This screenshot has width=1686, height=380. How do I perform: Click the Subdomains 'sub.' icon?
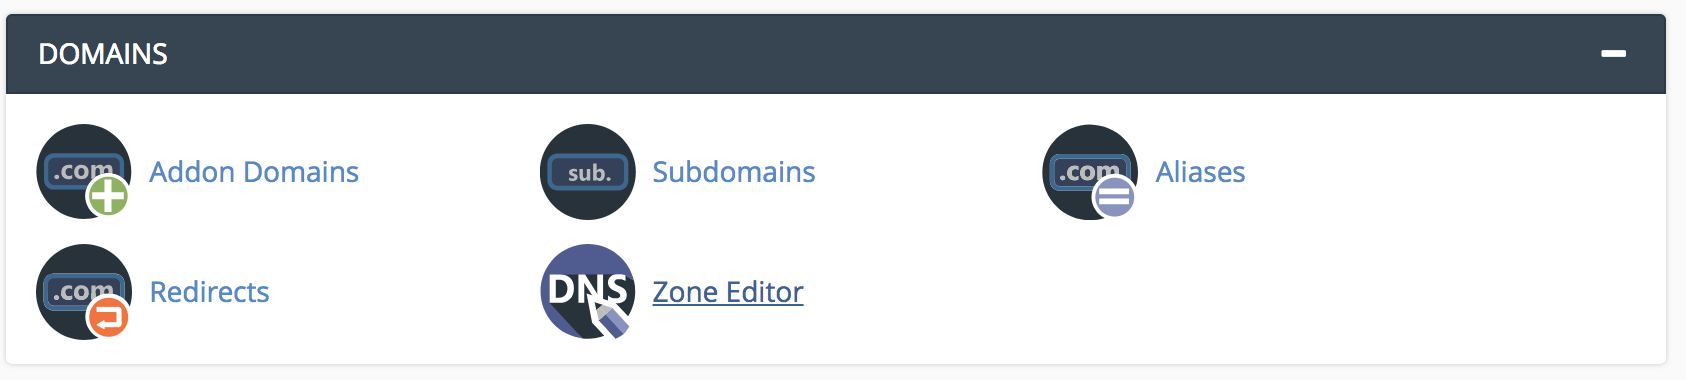588,172
